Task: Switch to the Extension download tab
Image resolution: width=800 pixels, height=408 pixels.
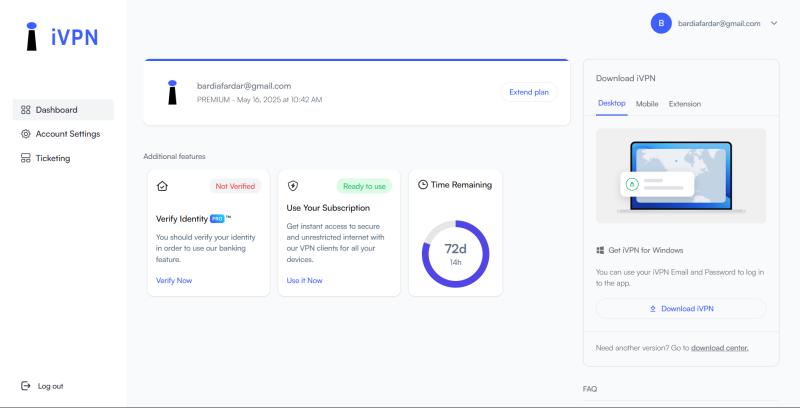Action: 685,104
